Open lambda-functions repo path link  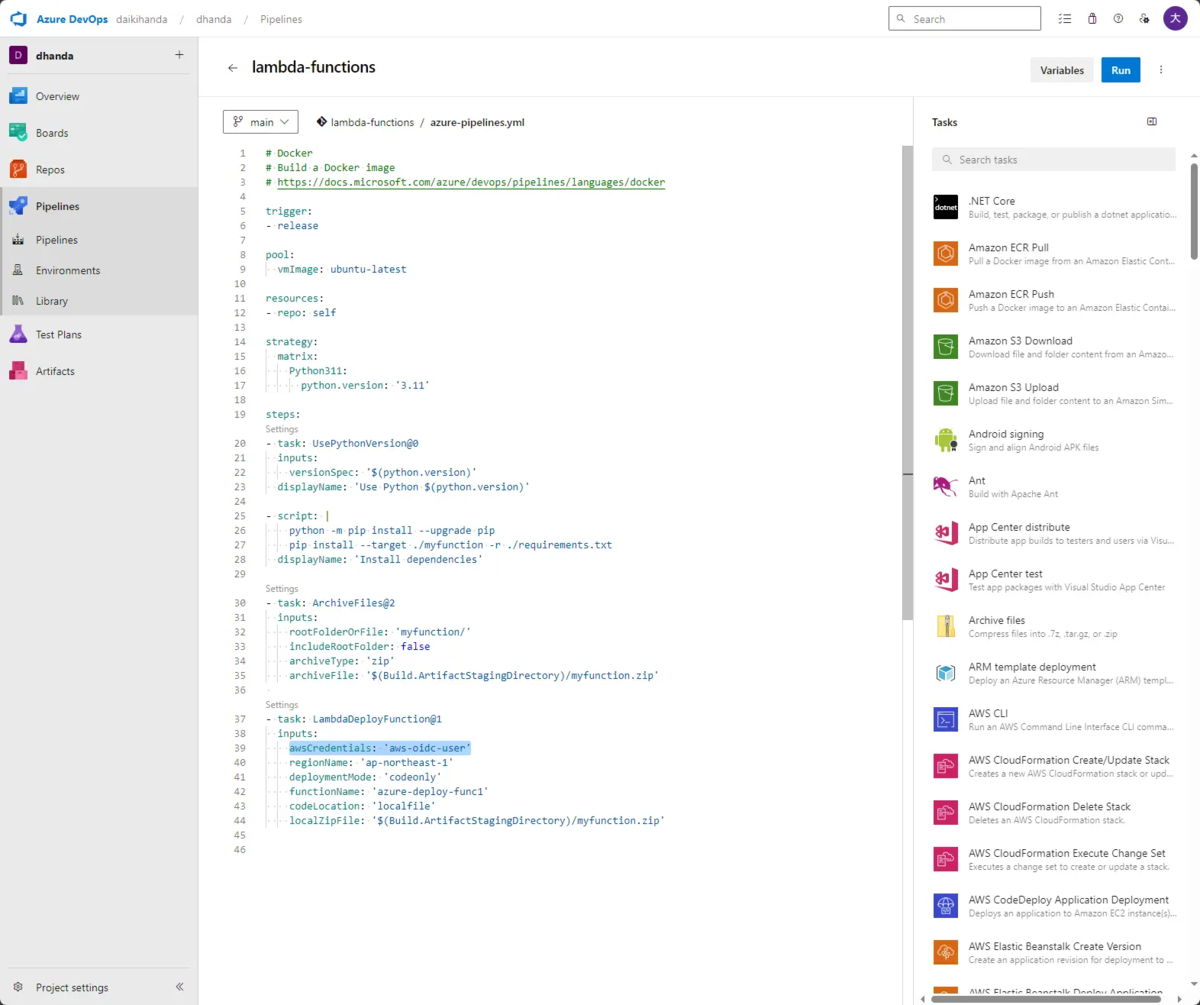(372, 122)
